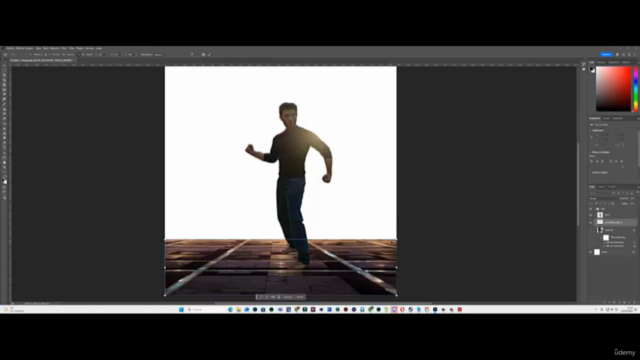Screen dimensions: 640x360
Task: Cancel the transform in the options bar
Action: click(x=203, y=54)
